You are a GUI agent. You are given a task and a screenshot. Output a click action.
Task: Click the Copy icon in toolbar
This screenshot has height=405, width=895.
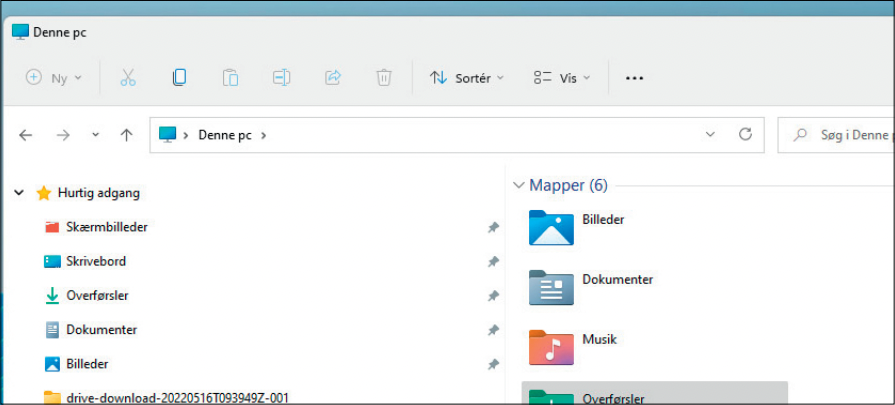pos(179,78)
